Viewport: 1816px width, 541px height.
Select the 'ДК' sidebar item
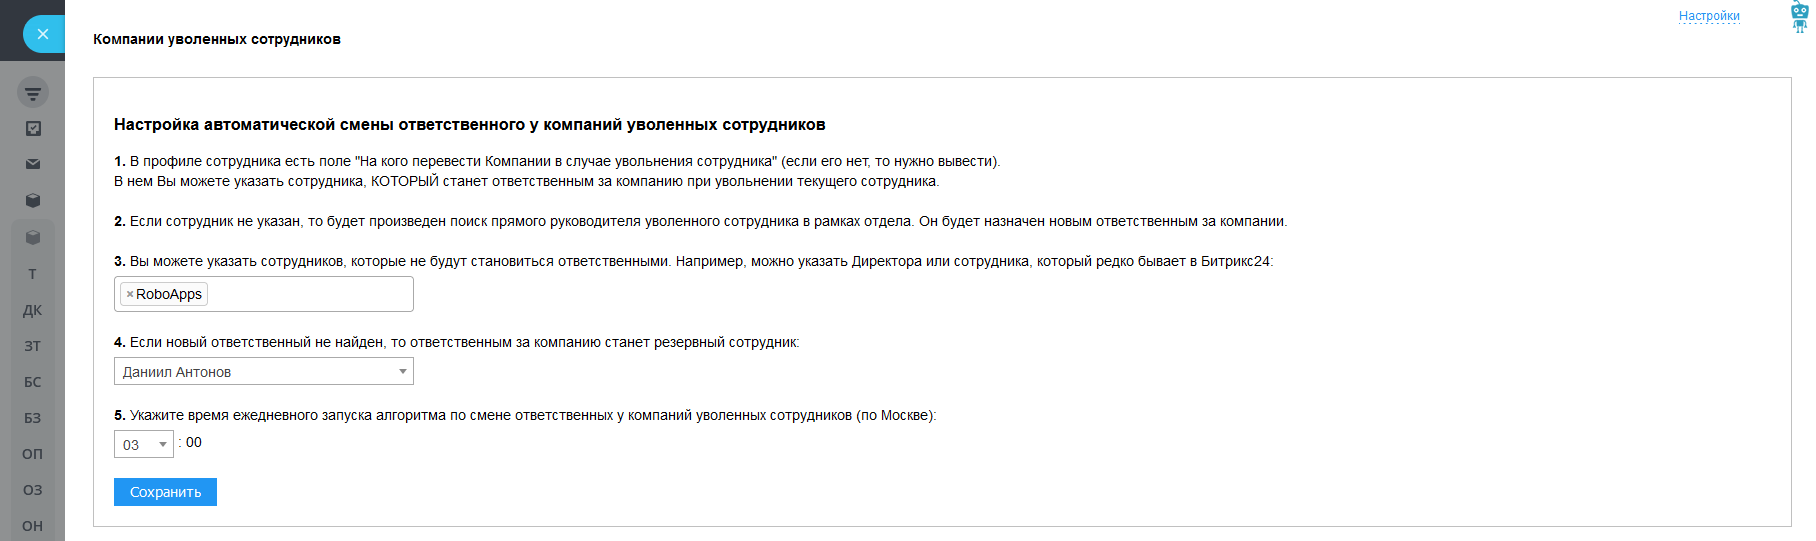point(33,310)
